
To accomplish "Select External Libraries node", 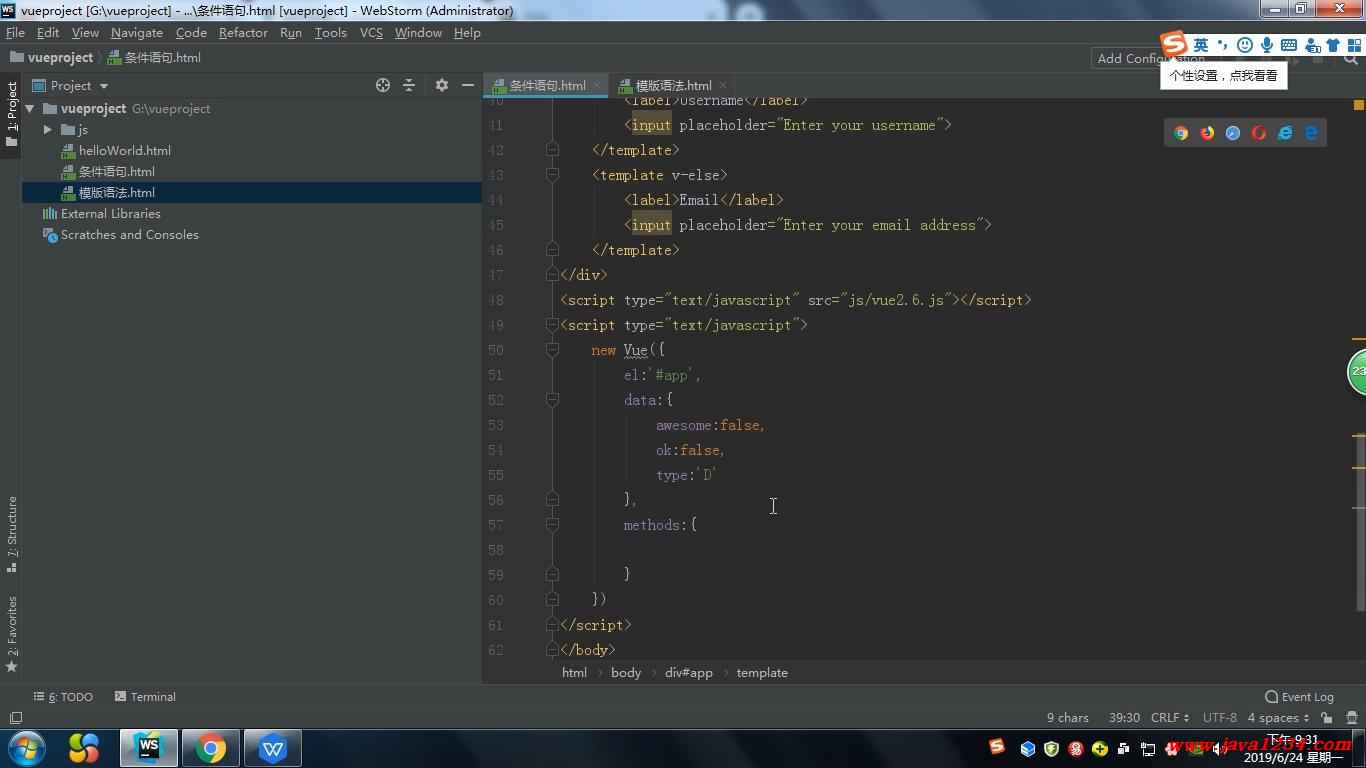I will 110,213.
